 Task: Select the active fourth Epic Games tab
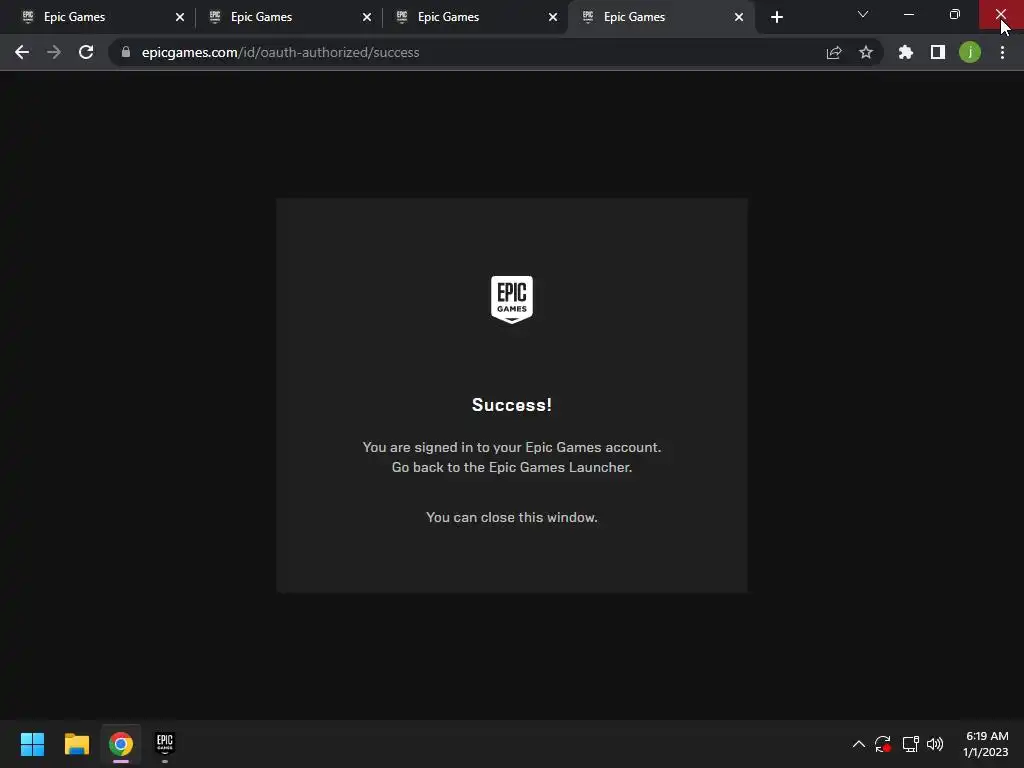tap(660, 17)
